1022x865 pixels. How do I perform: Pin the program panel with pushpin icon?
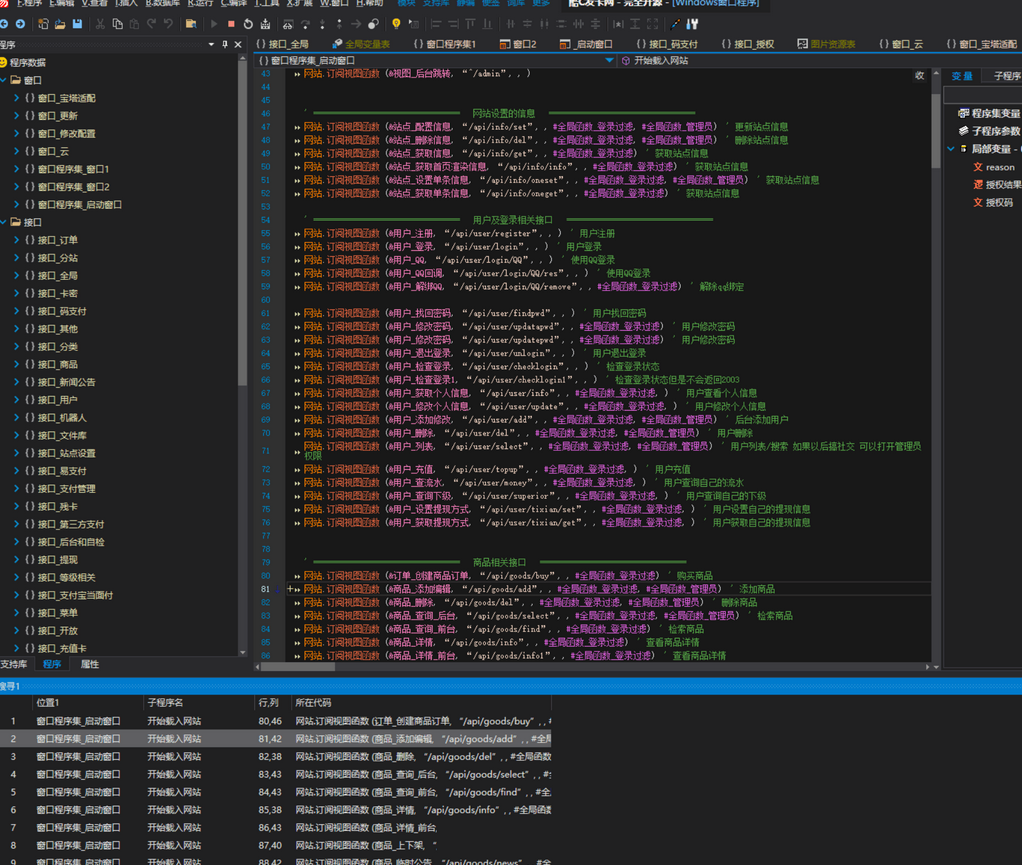223,45
